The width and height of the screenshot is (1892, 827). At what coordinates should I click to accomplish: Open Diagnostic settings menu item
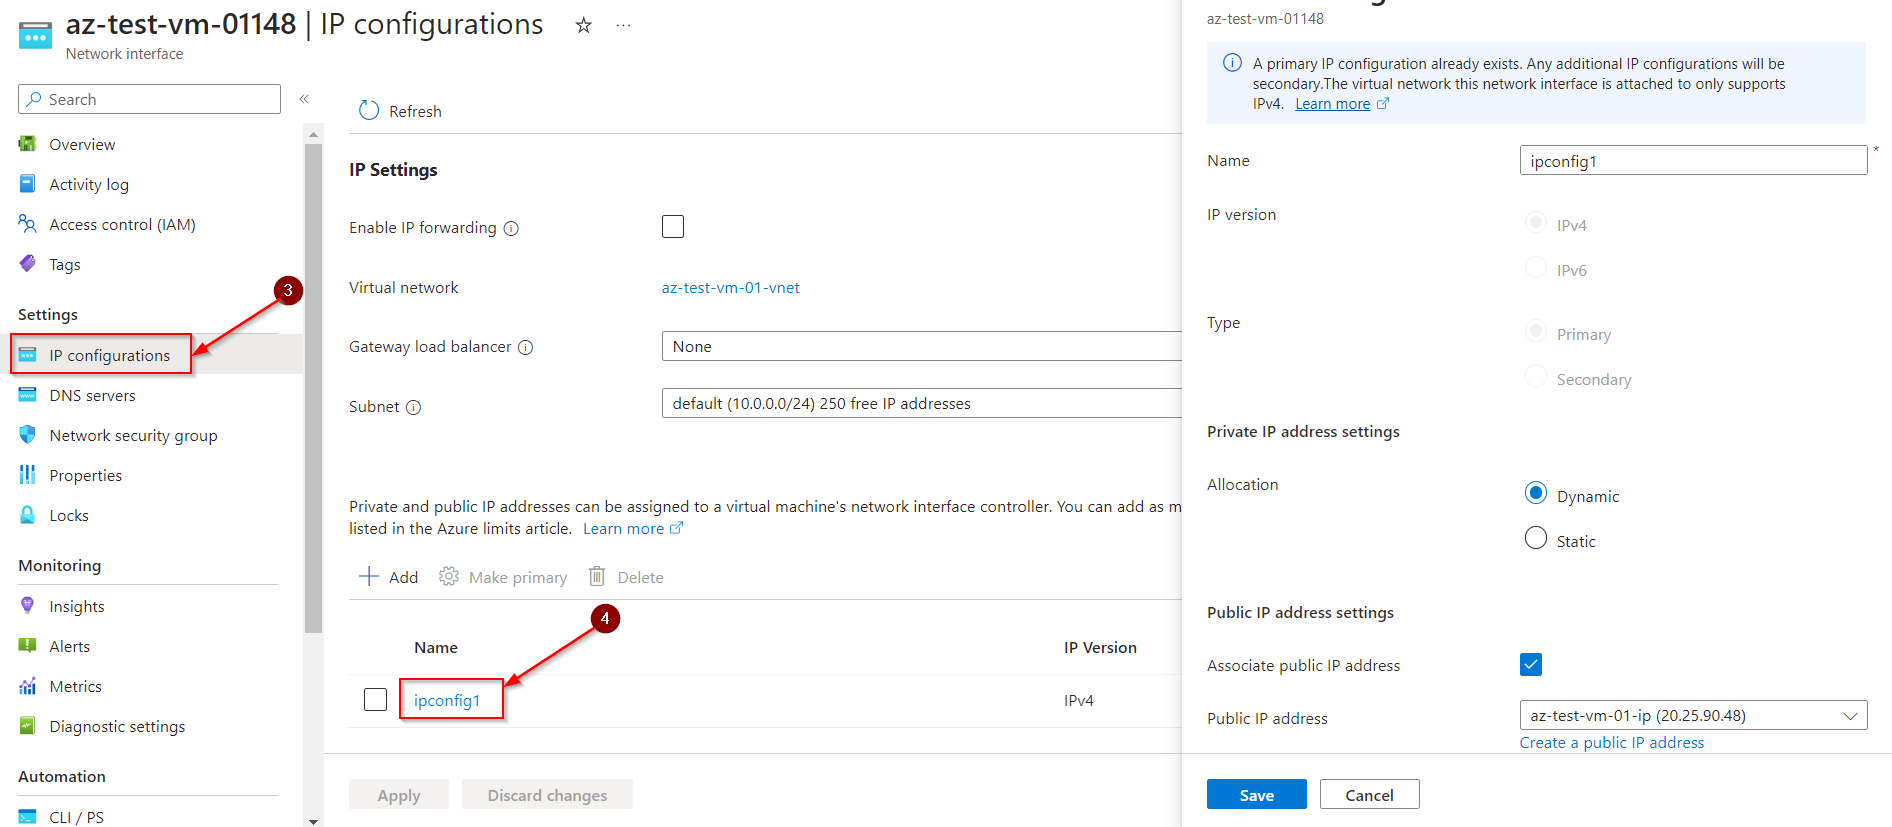point(117,726)
